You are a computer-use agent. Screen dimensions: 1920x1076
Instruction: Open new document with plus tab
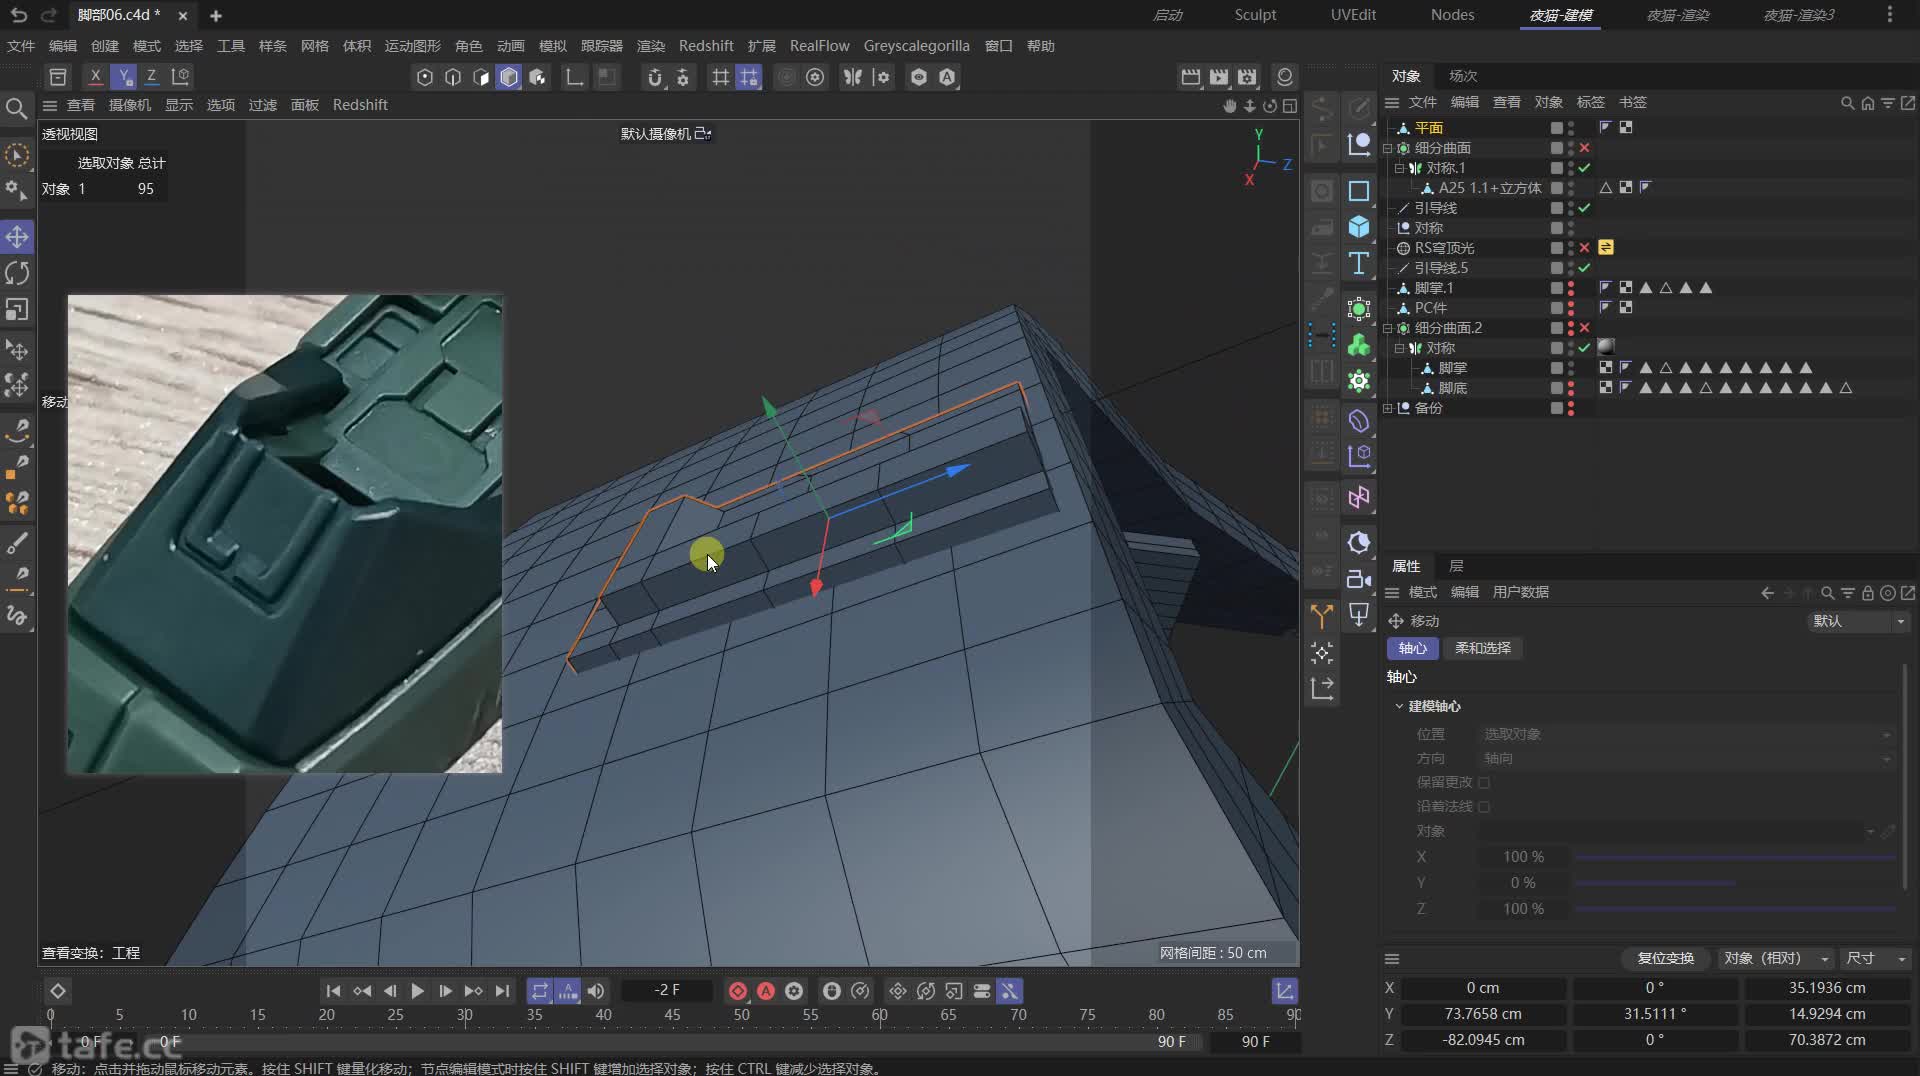pyautogui.click(x=216, y=15)
